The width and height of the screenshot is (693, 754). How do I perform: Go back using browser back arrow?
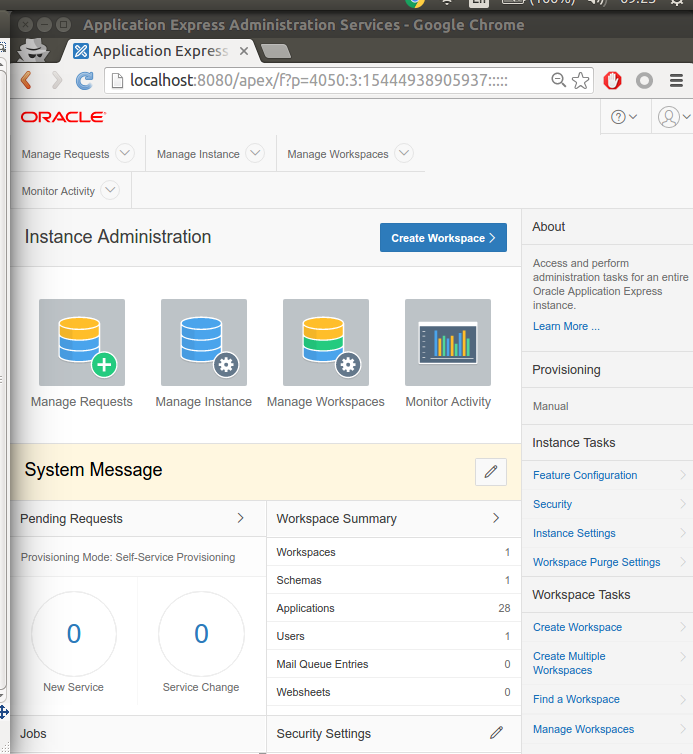coord(27,80)
